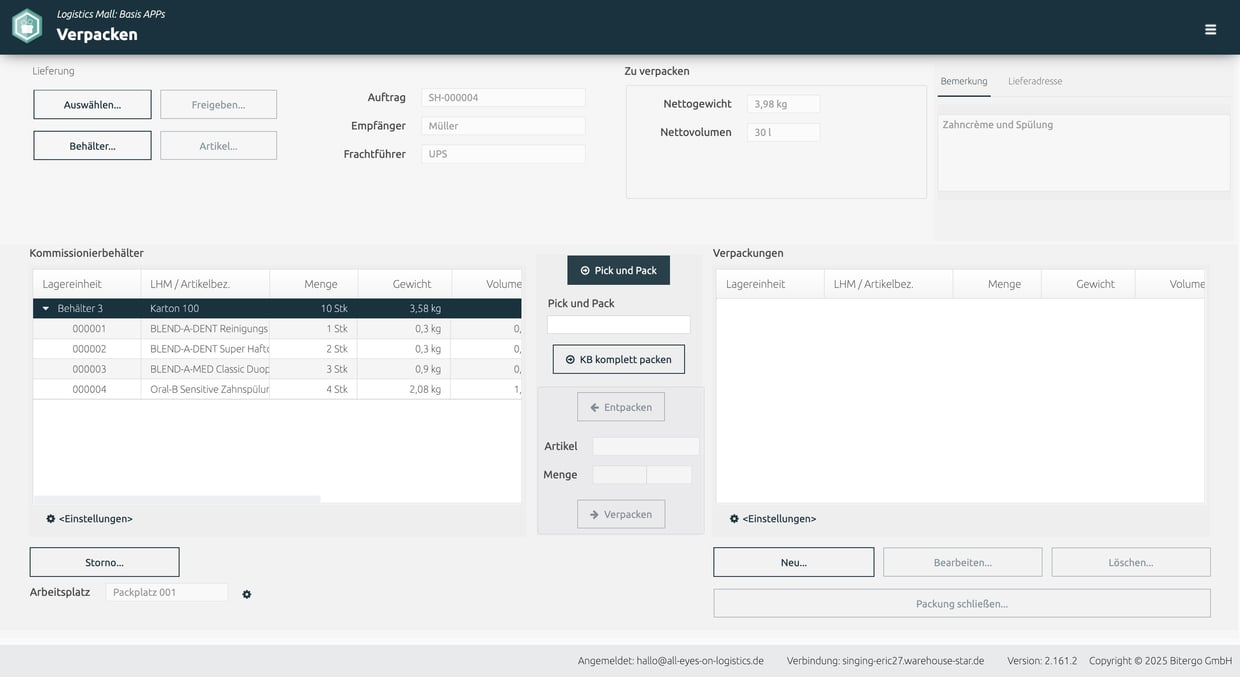Click the Empfänger field Müller
Screen dimensions: 1240x677
pyautogui.click(x=503, y=126)
